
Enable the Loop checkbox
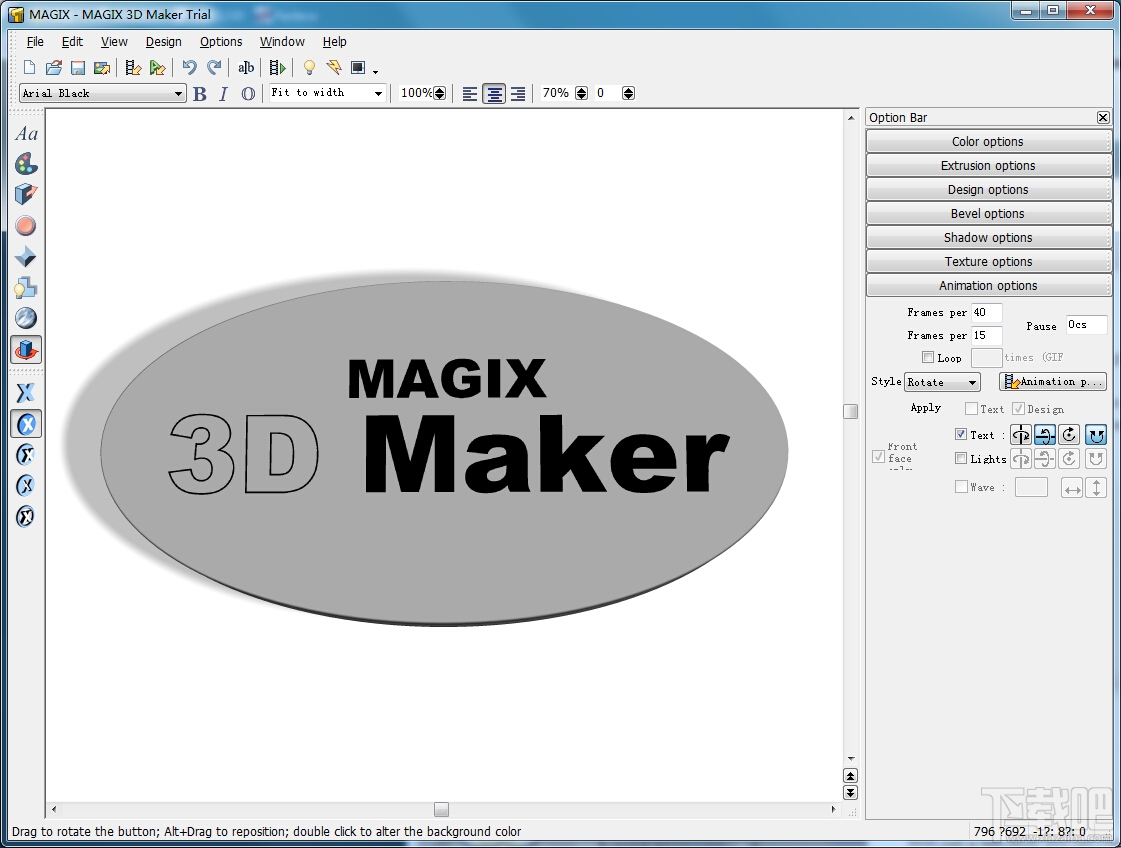(x=928, y=358)
